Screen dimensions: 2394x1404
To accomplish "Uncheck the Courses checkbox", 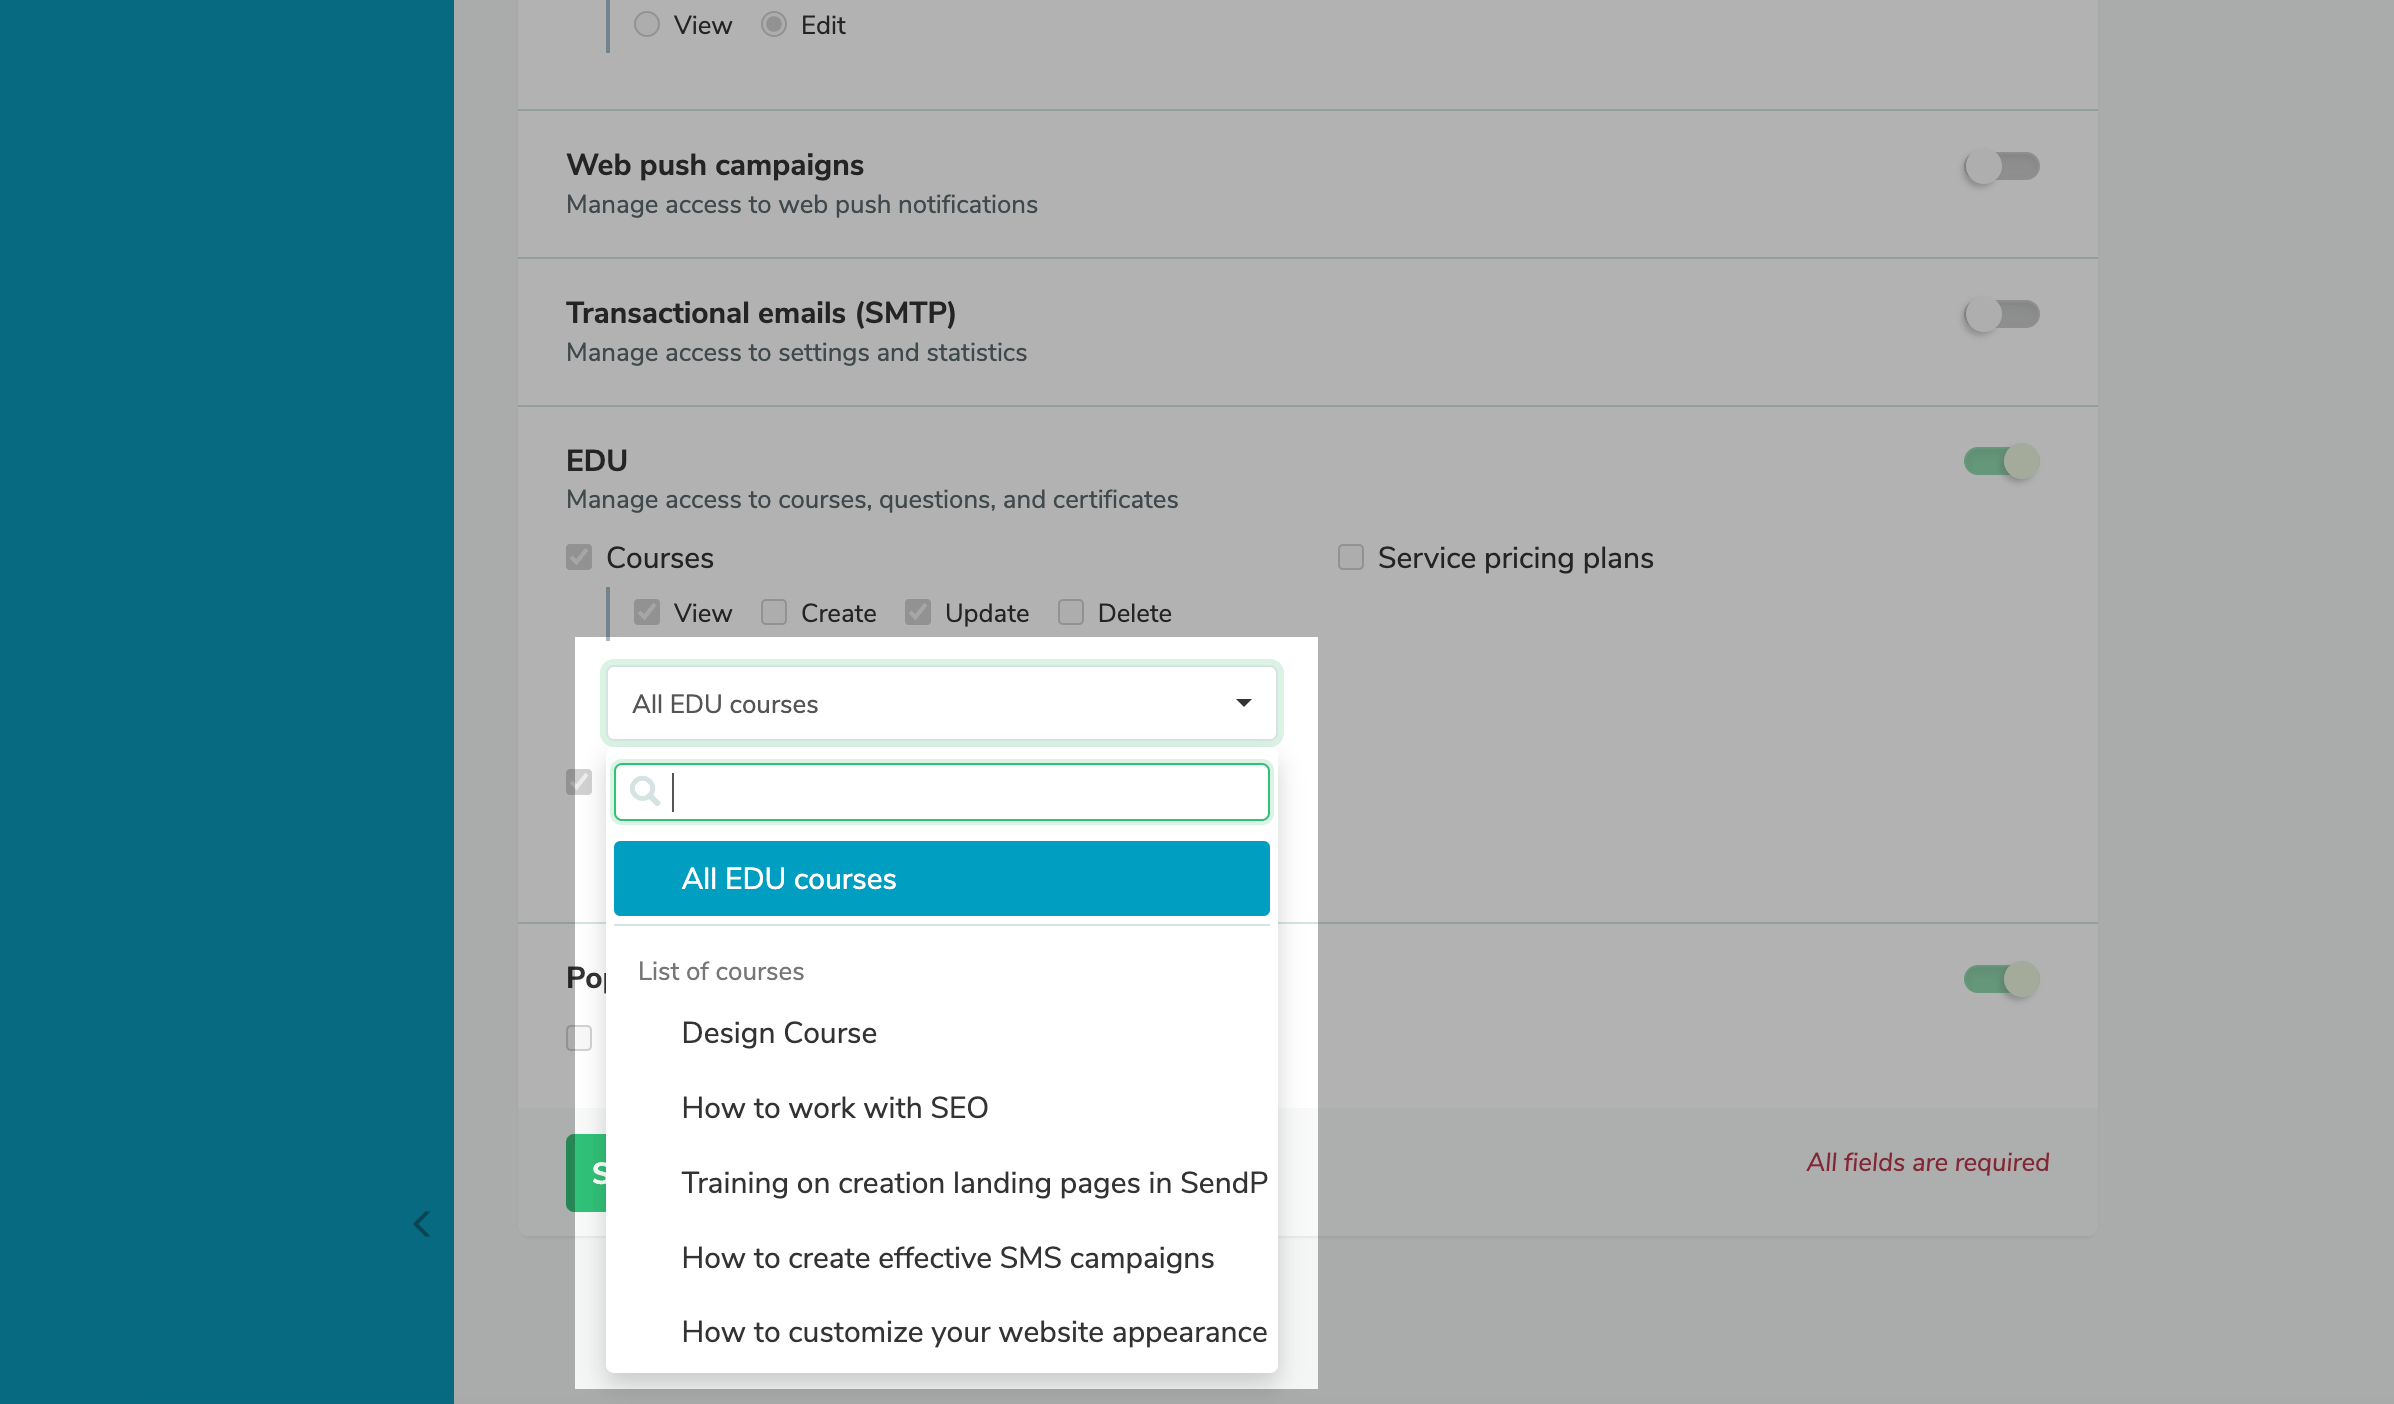I will pyautogui.click(x=579, y=557).
